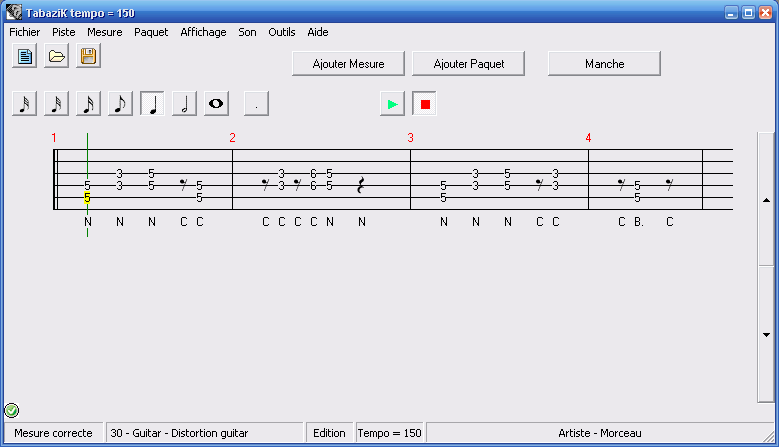
Task: Select the quarter note duration
Action: [153, 104]
